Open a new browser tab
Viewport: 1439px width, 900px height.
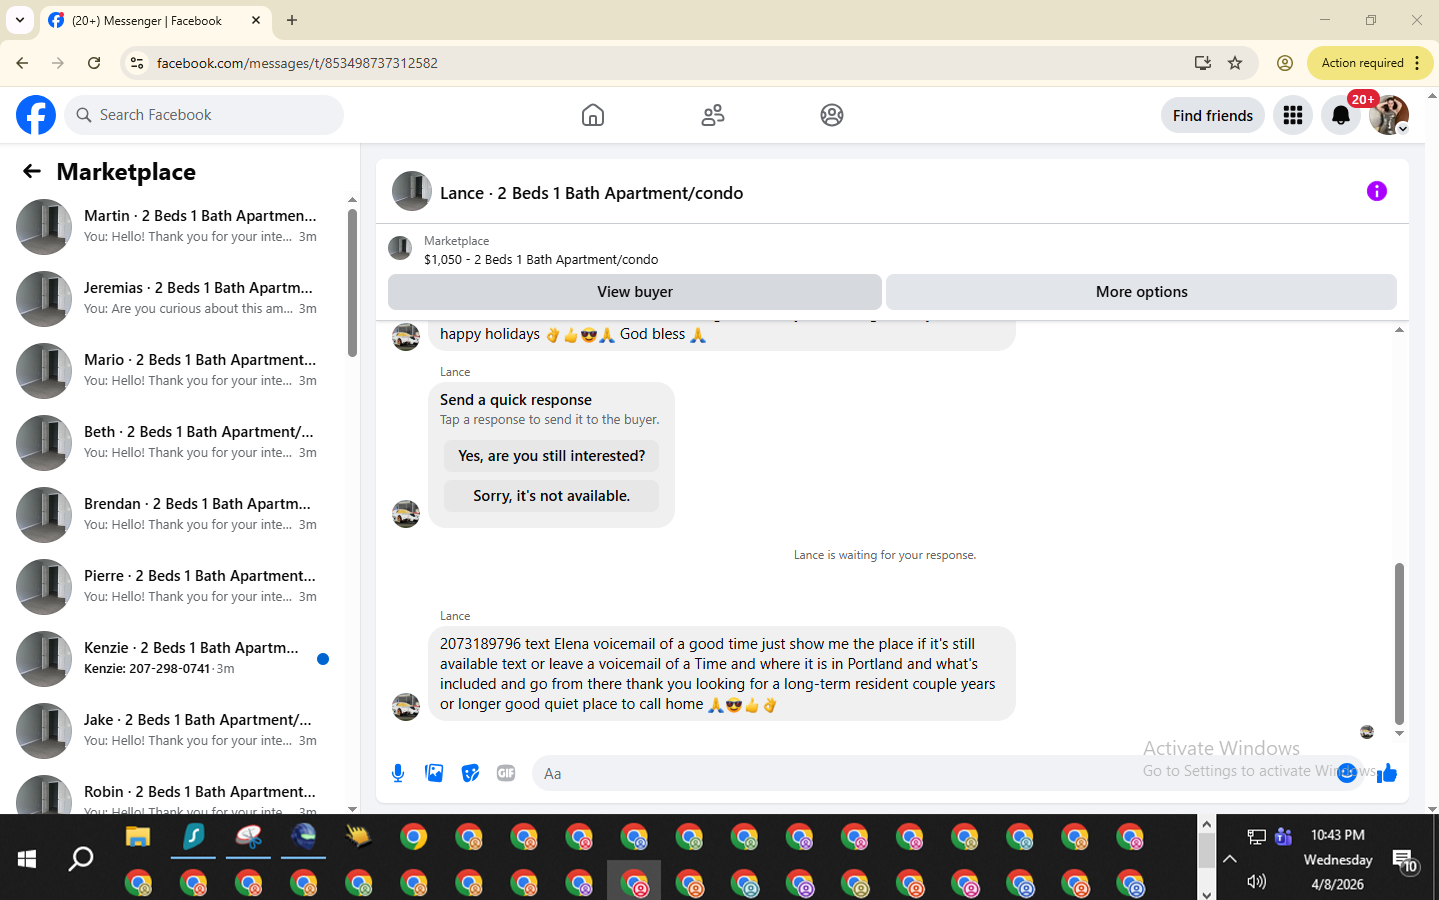click(x=292, y=20)
